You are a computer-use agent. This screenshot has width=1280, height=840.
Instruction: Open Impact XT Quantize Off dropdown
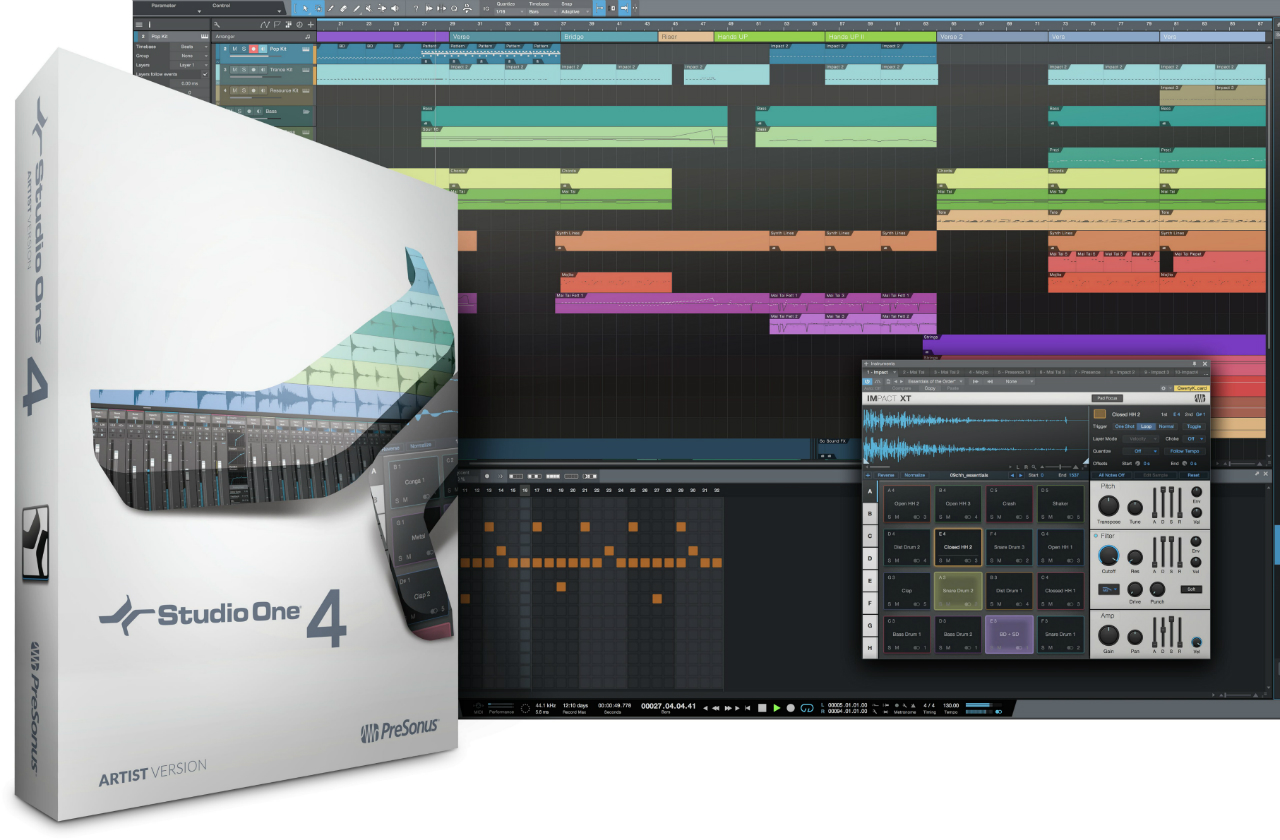[1140, 451]
